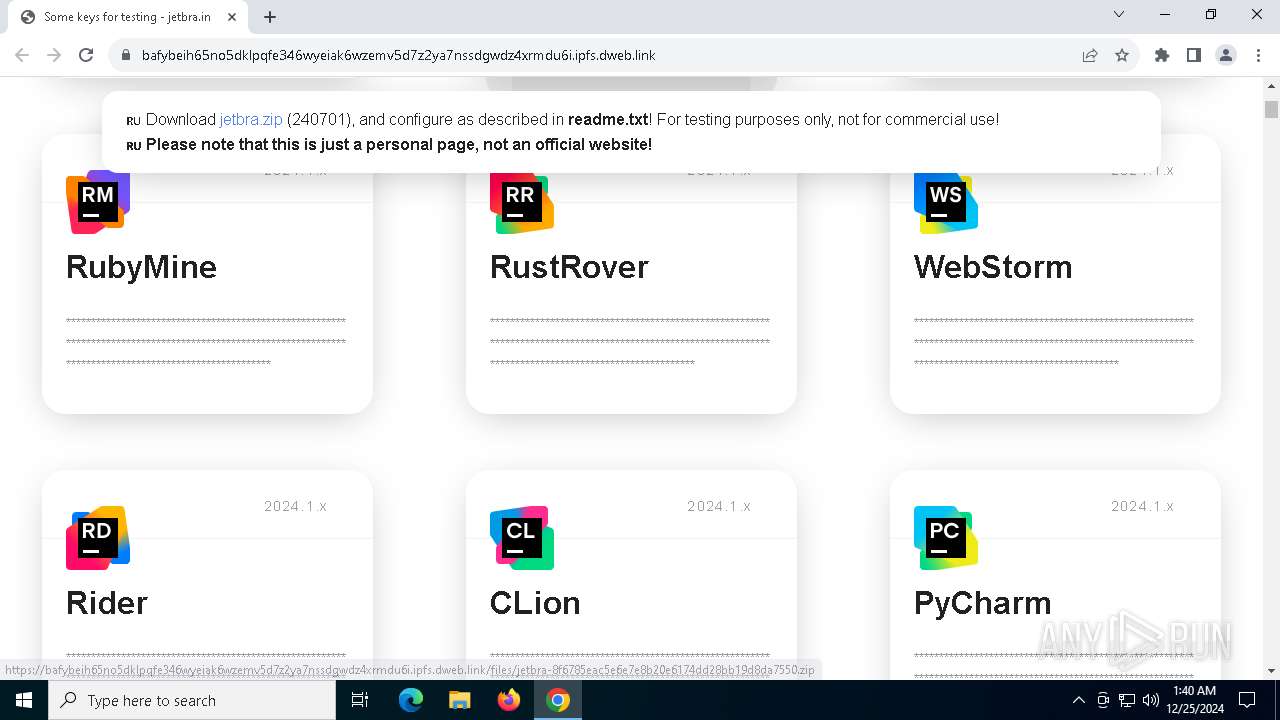
Task: Copy the RustRover masked license key
Action: point(630,342)
